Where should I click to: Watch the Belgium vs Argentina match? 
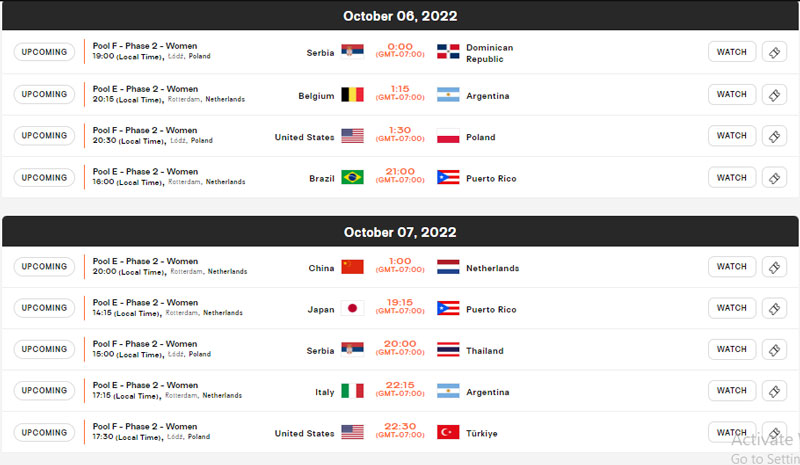pyautogui.click(x=732, y=94)
